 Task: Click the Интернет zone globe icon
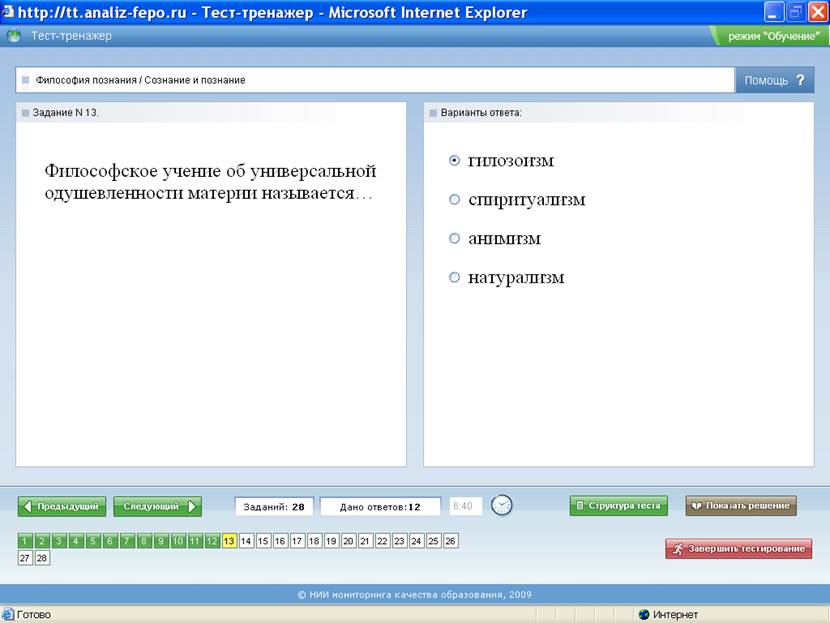pos(644,615)
